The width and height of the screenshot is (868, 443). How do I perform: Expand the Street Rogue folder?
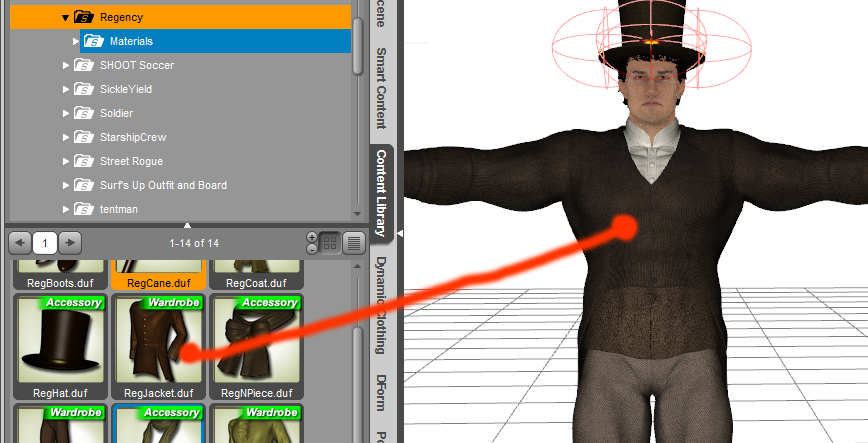point(66,162)
